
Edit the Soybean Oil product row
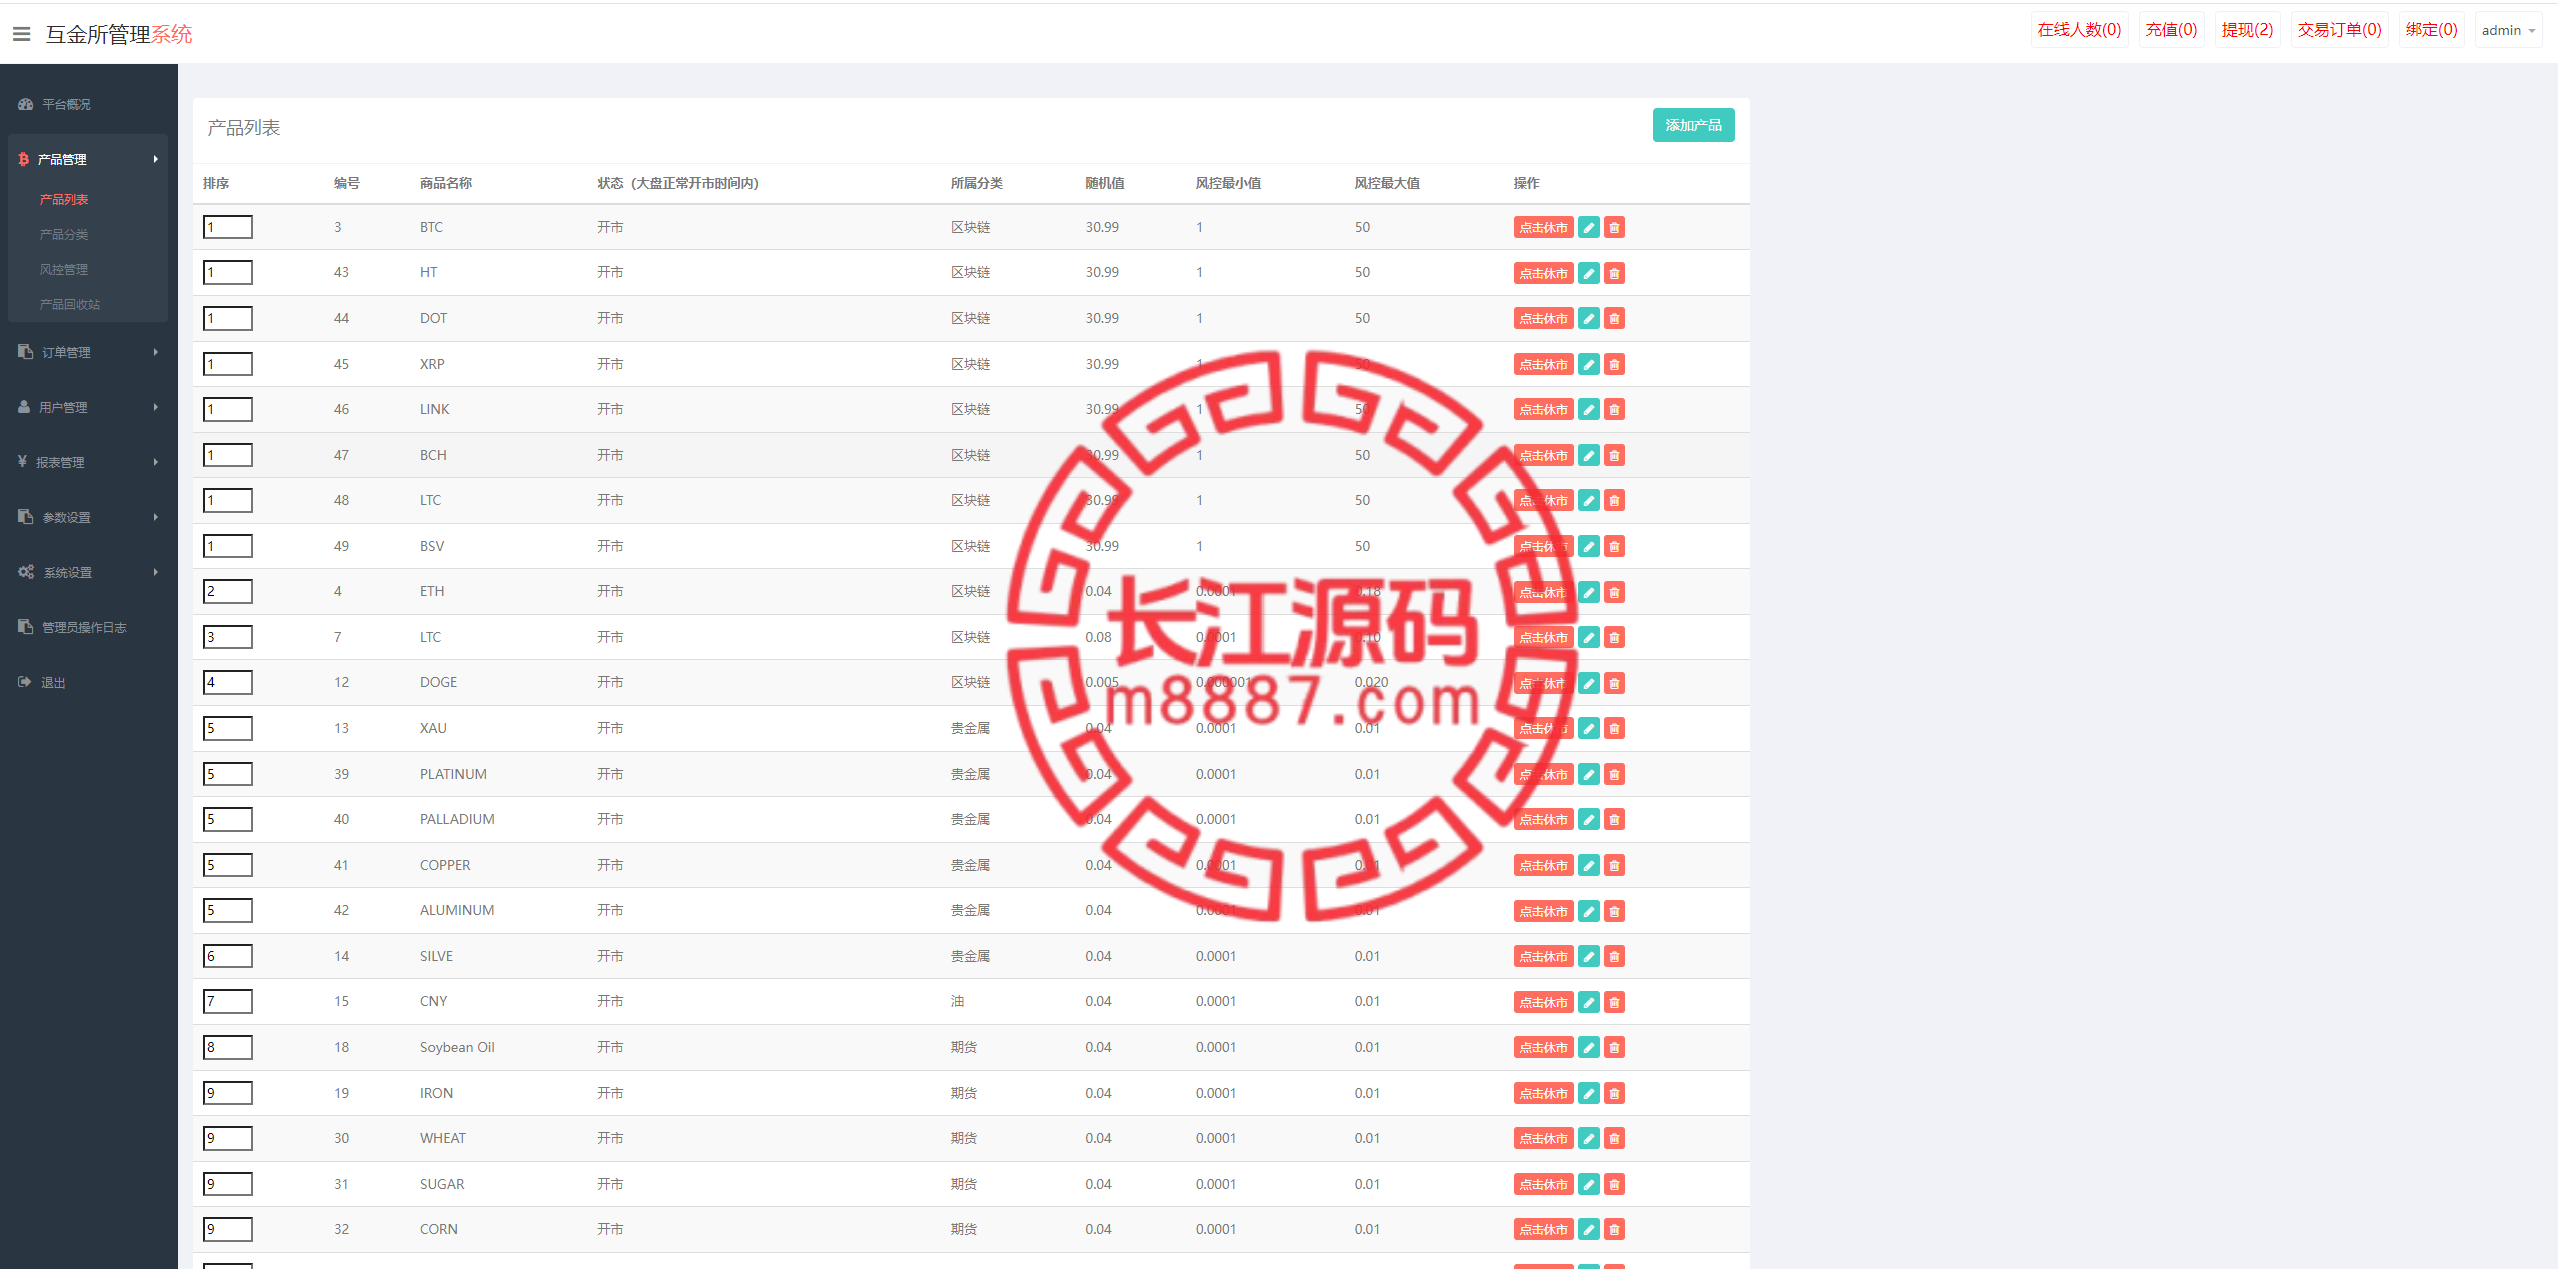[1588, 1048]
